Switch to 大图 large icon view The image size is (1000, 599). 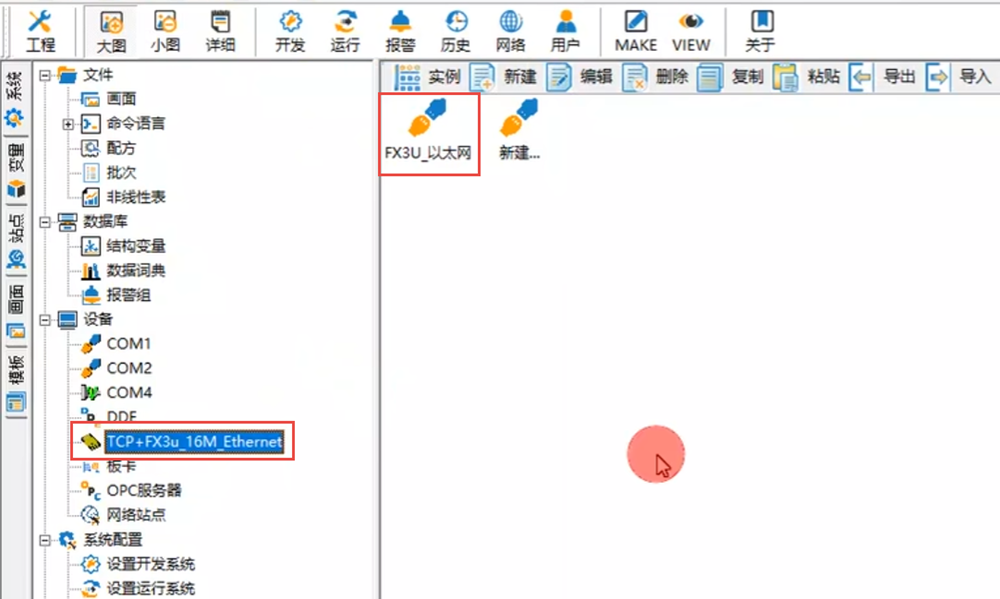click(112, 31)
